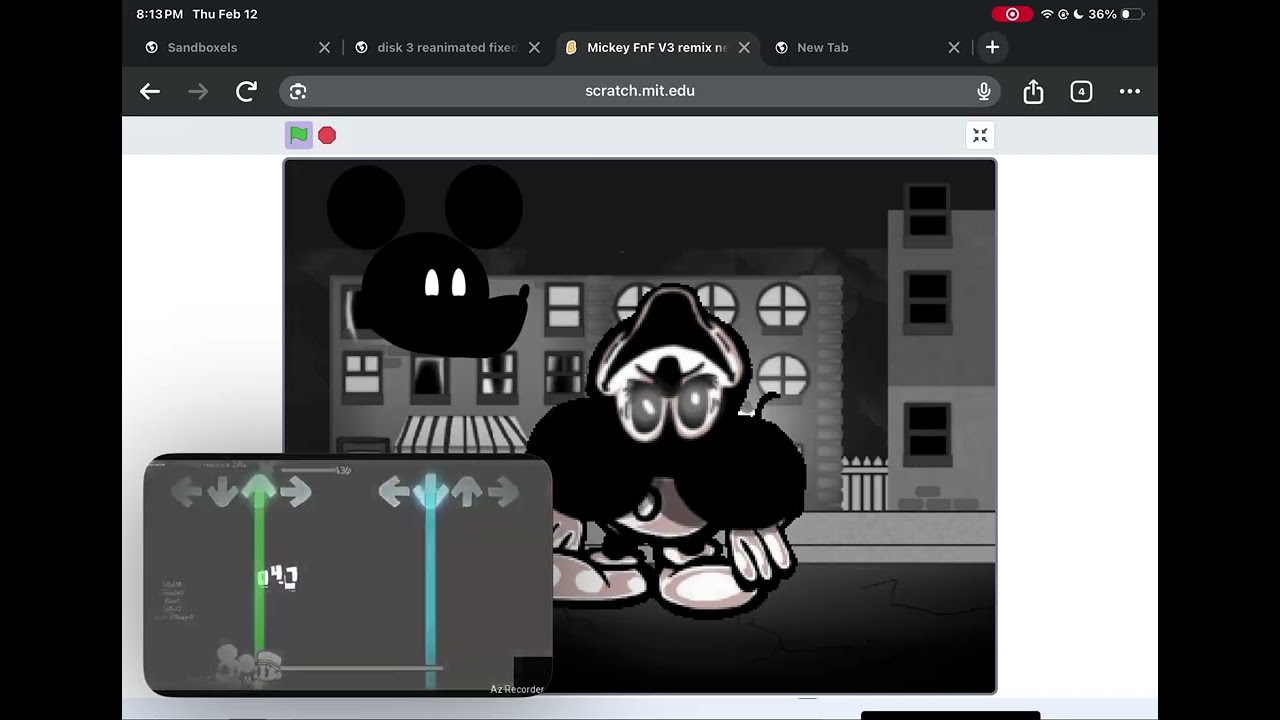Screen dimensions: 1280x720
Task: Click the green flag to start the project
Action: pyautogui.click(x=298, y=135)
